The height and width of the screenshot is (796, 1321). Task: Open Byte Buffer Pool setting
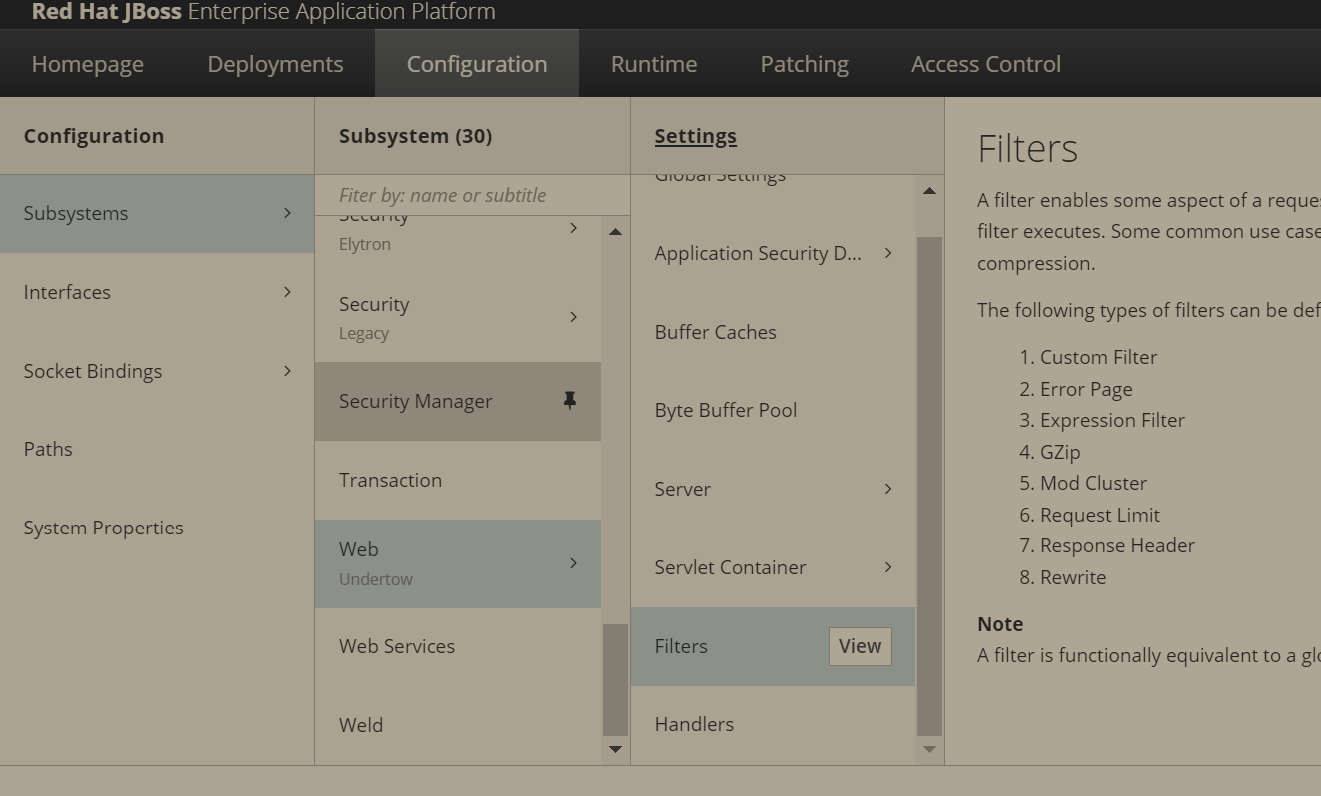point(773,410)
